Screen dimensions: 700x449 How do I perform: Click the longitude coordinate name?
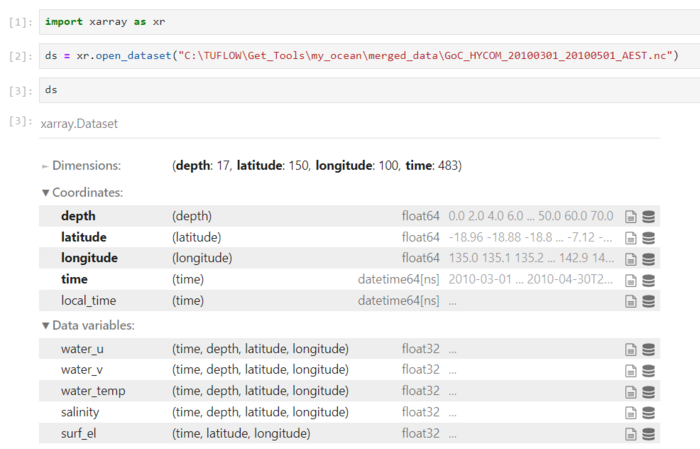coord(89,258)
